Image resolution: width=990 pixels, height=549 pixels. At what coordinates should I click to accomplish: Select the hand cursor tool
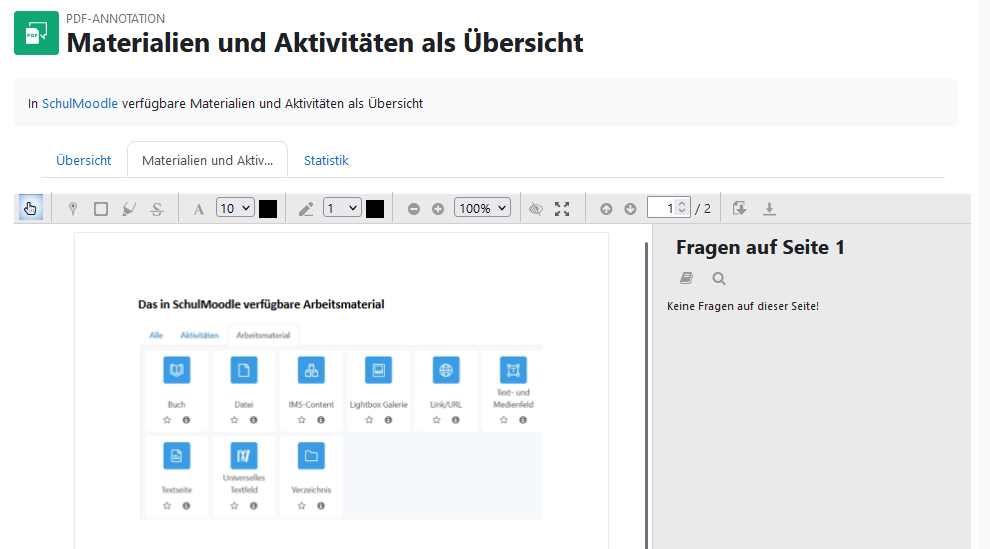(30, 208)
